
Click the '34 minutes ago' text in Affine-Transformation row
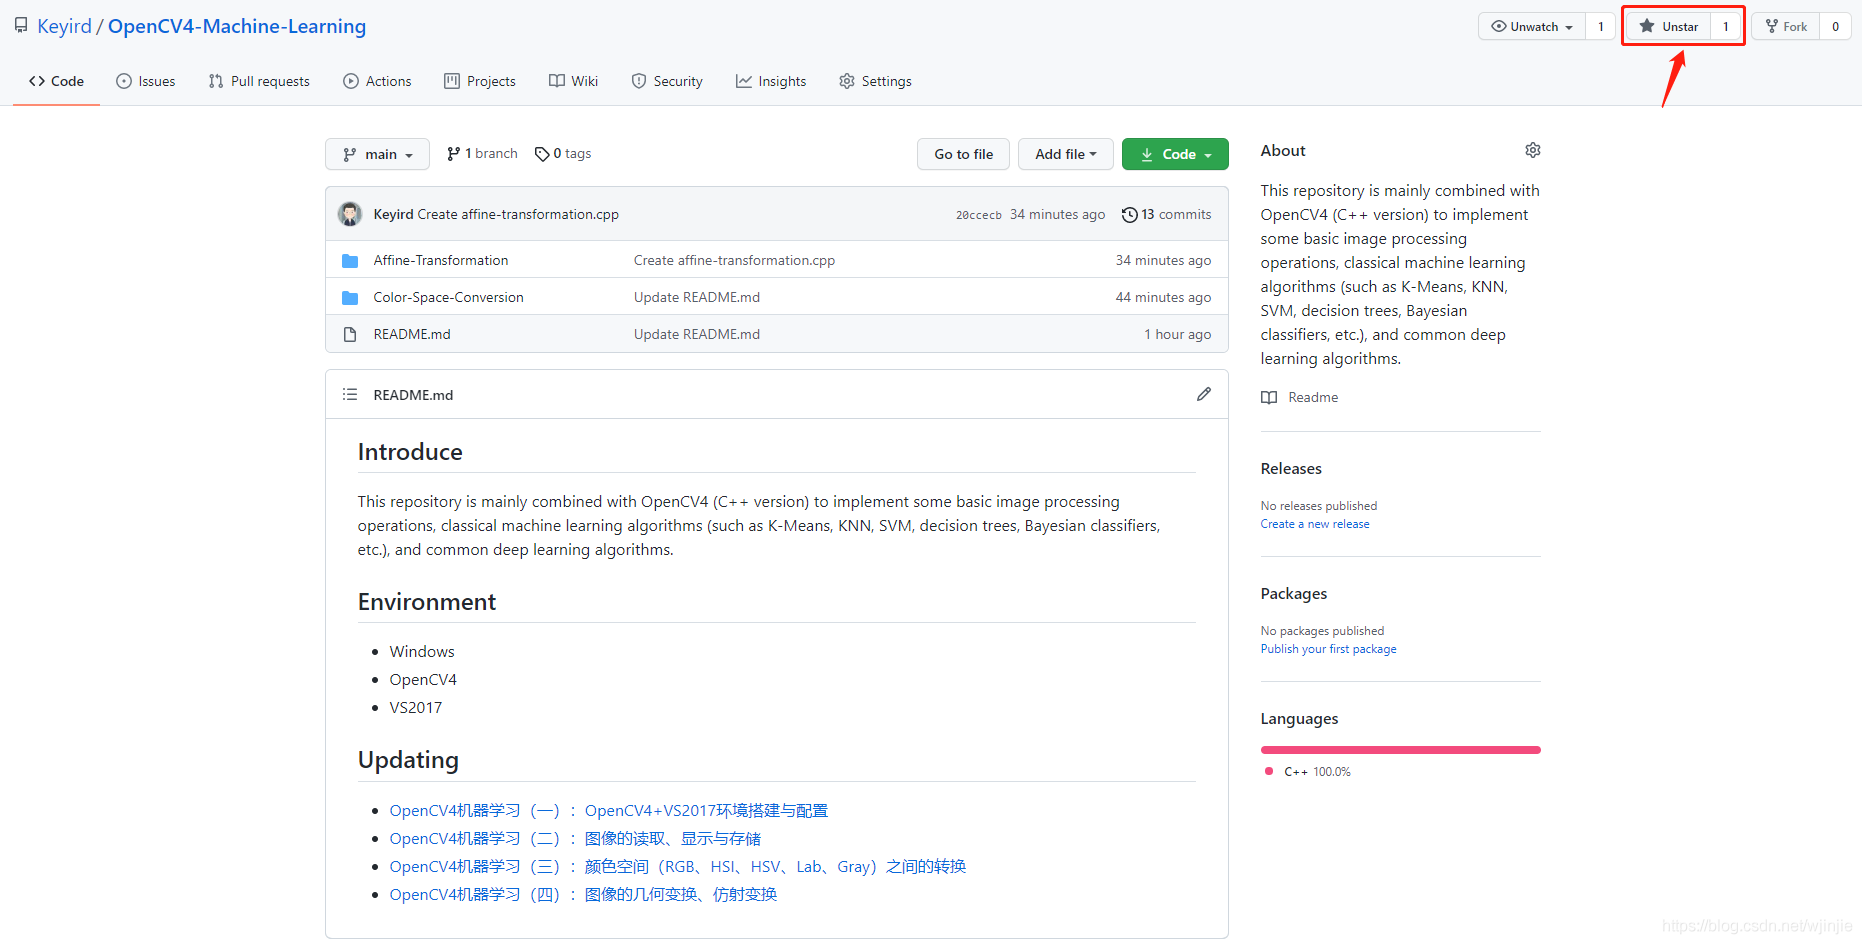coord(1163,260)
